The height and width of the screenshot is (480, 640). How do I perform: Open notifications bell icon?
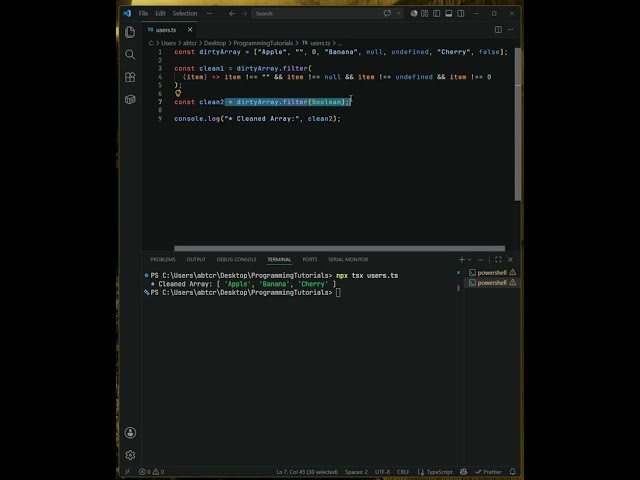click(513, 471)
